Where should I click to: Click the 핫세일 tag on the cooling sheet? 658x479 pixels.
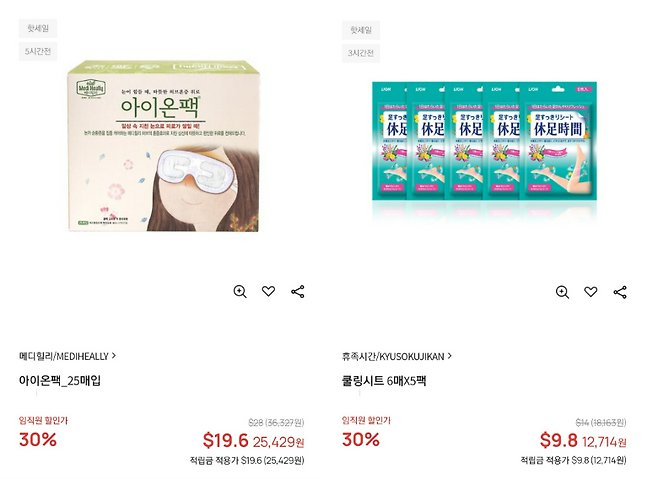click(360, 30)
